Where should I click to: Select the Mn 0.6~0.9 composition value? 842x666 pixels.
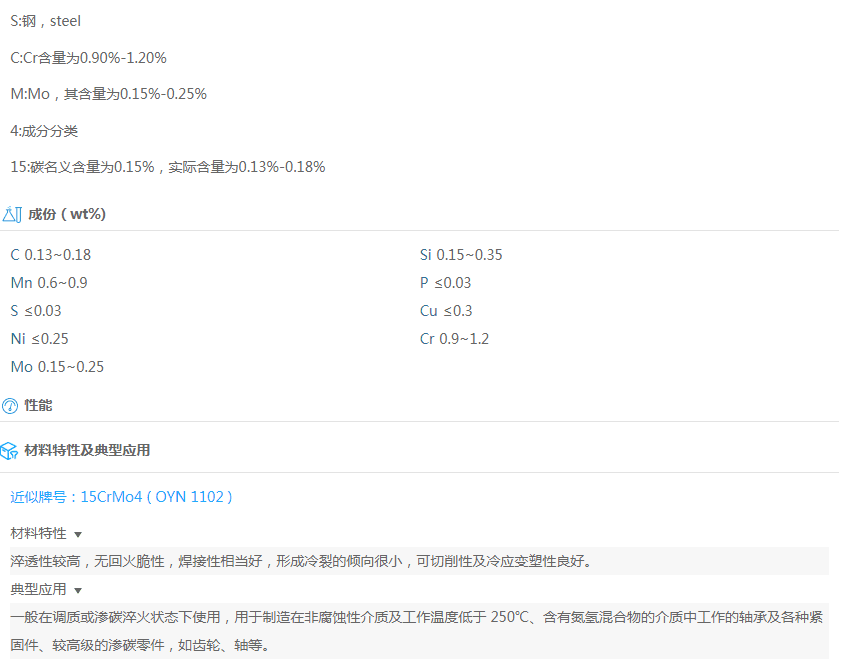tap(49, 283)
